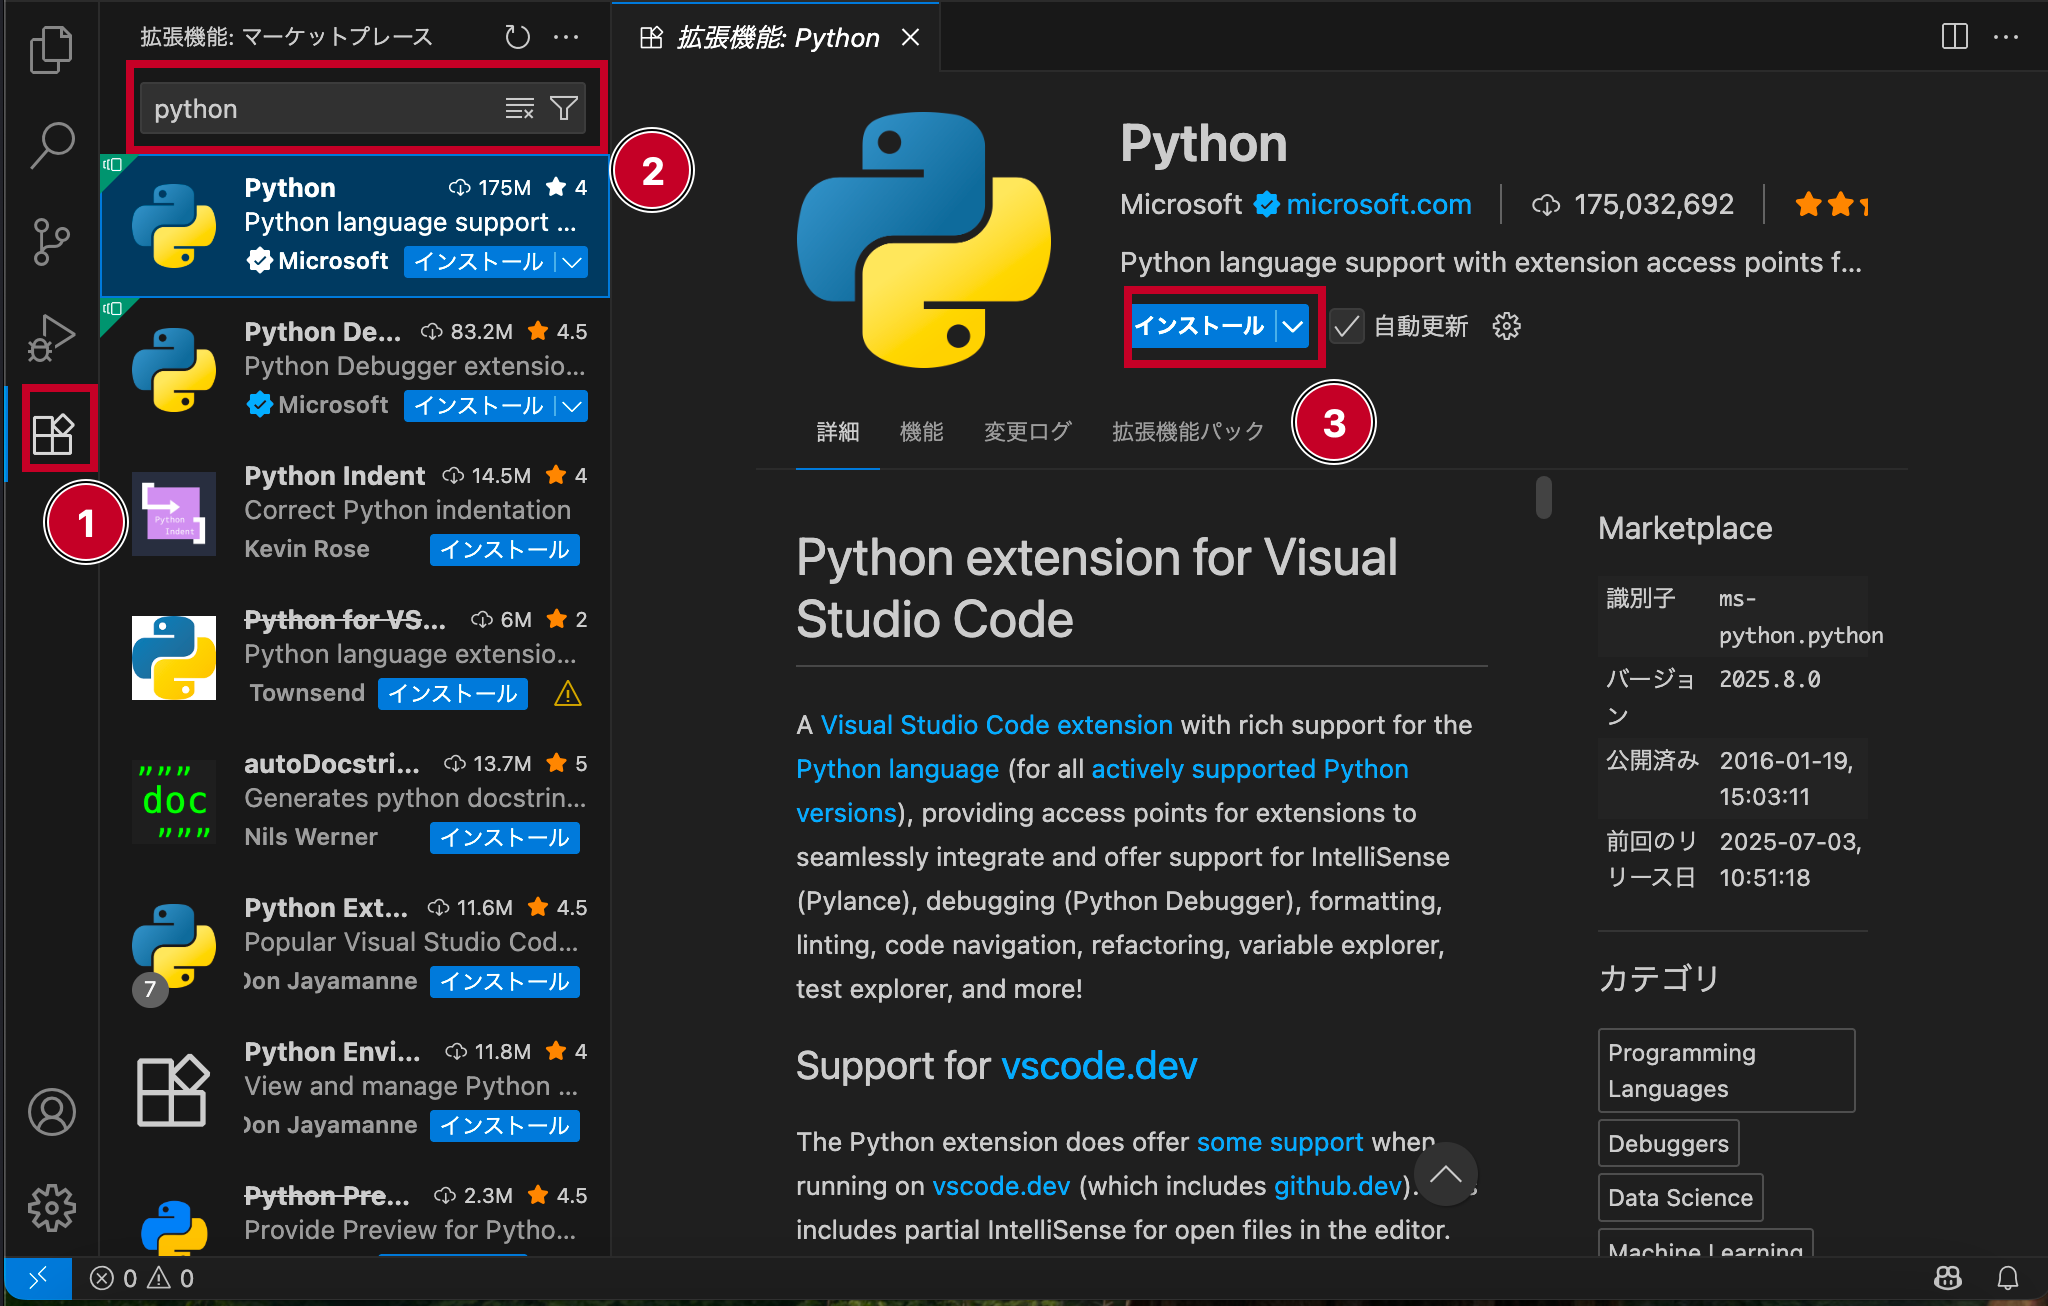
Task: Switch to the 拡張機能パック tab
Action: click(1188, 432)
